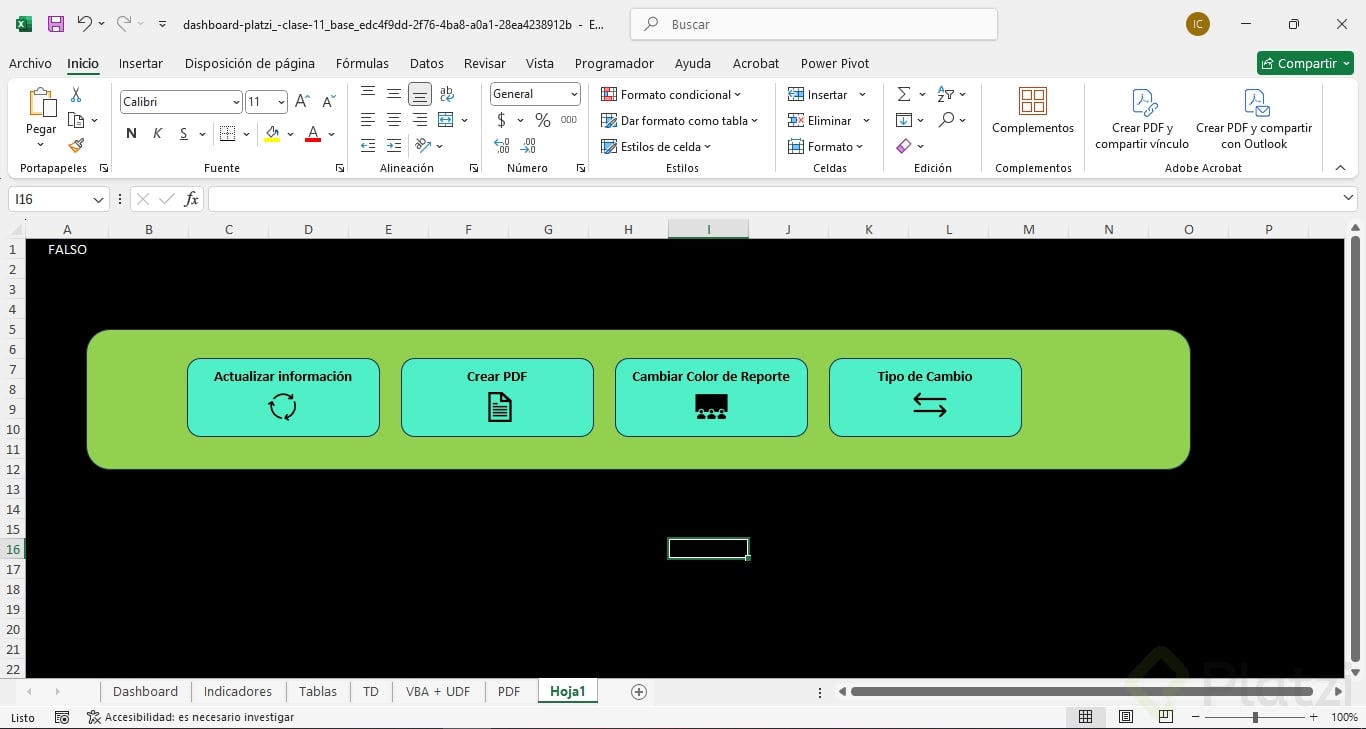Open the Complementos add-ins icon

click(1033, 101)
